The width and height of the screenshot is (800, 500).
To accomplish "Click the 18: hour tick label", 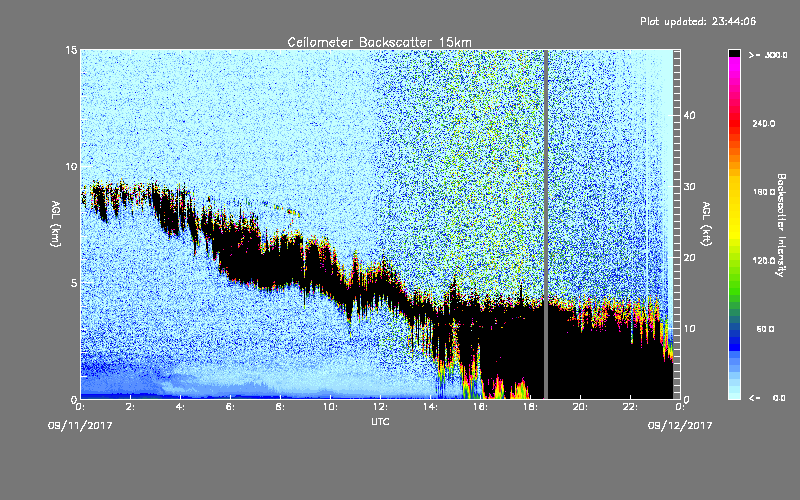I will pos(530,407).
